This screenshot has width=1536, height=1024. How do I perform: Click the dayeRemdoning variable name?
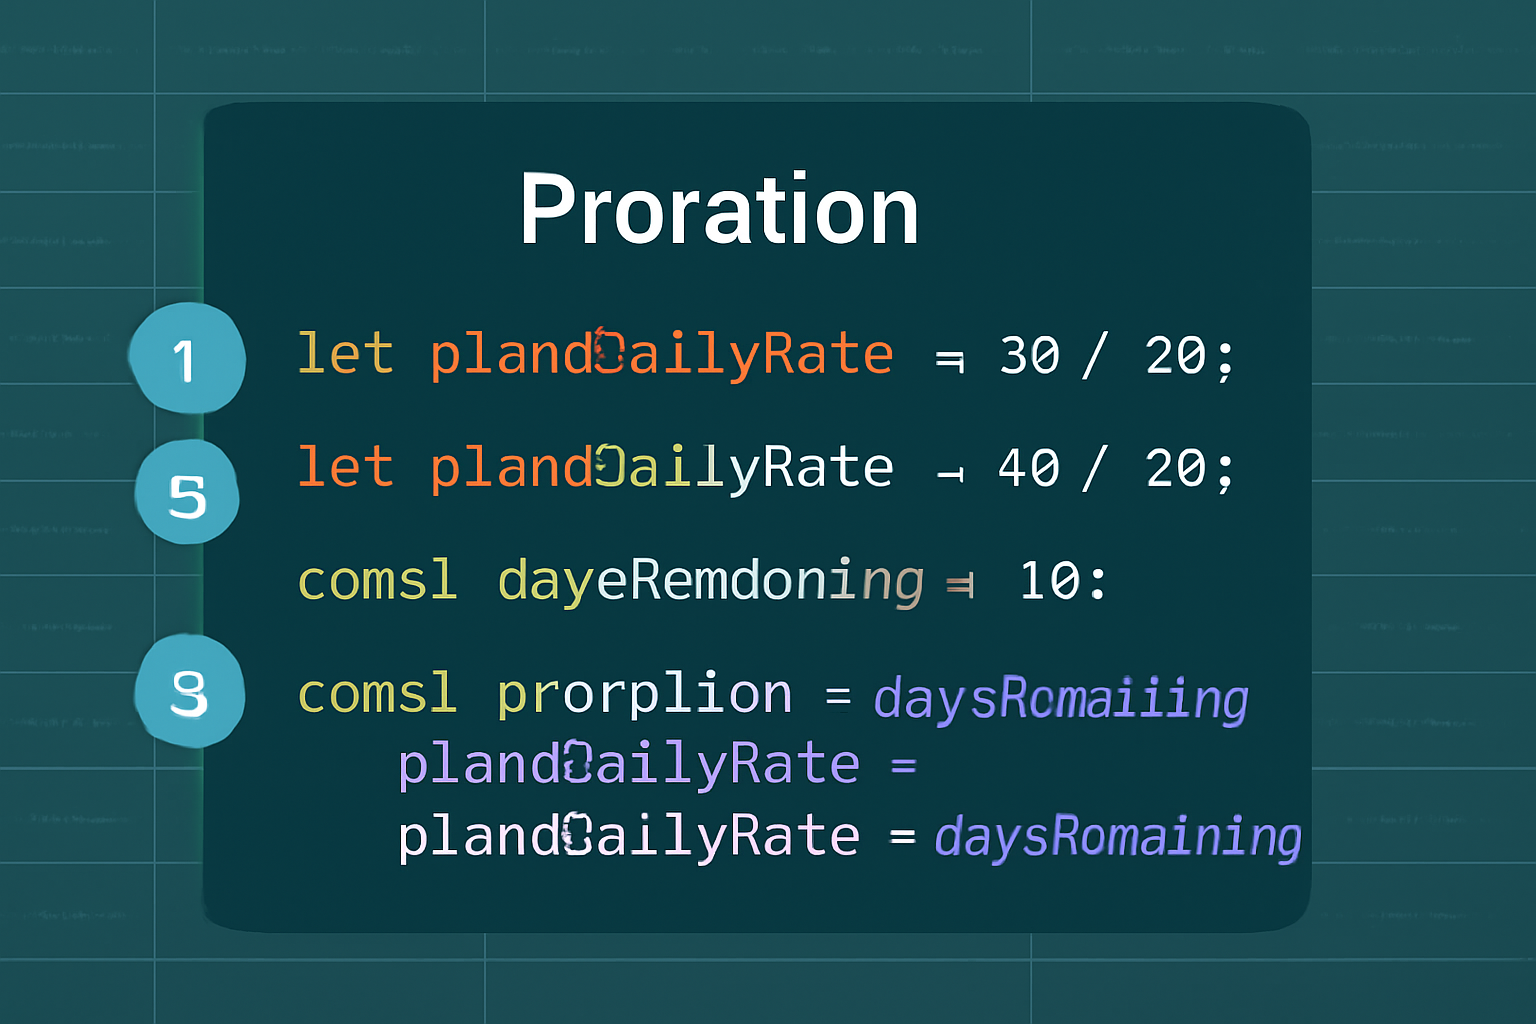710,581
